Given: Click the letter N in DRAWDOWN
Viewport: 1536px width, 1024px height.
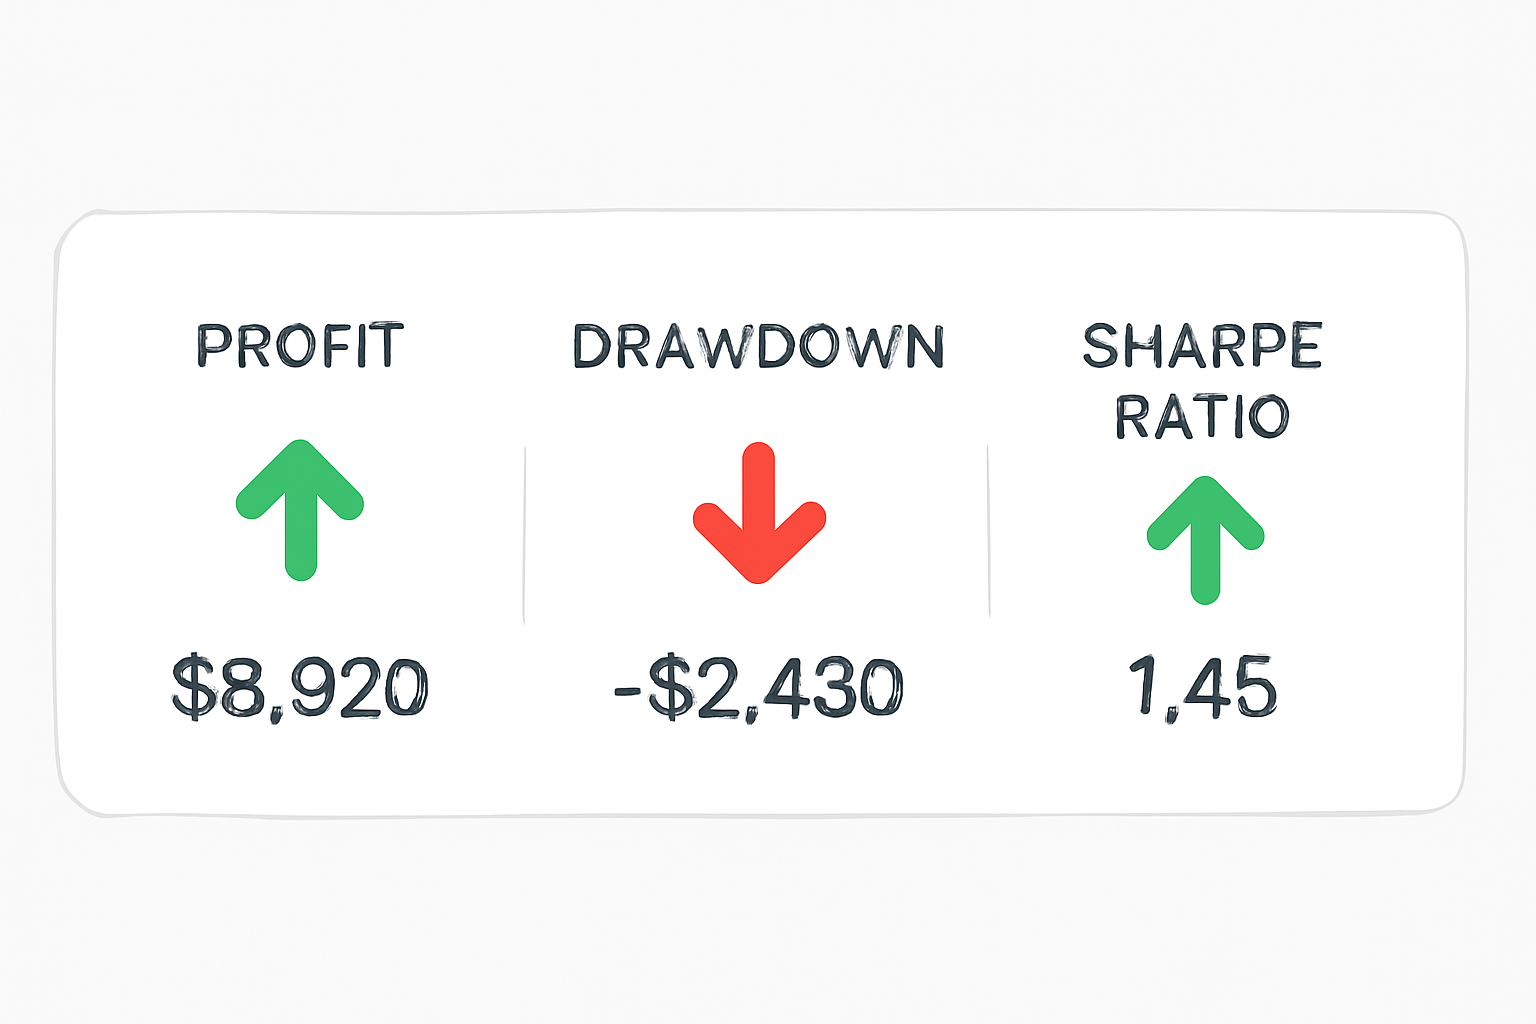Looking at the screenshot, I should (920, 347).
